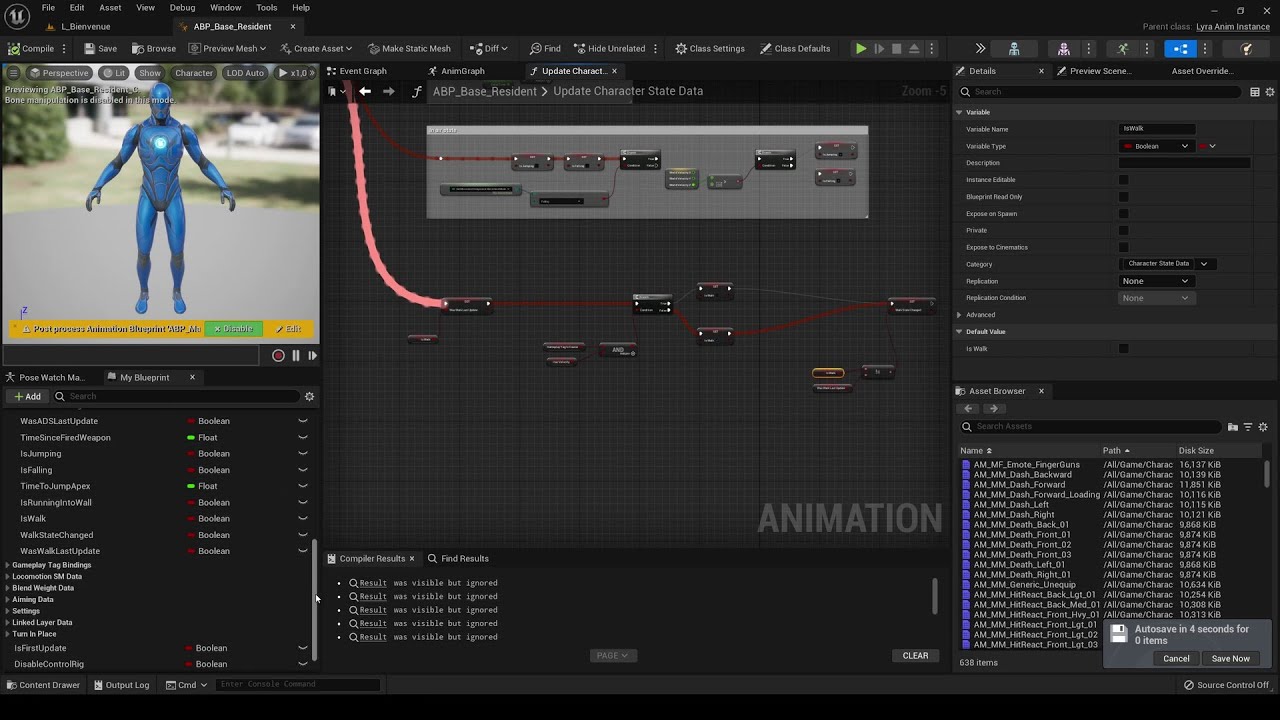
Task: Open Asset Browser filter options icon
Action: (x=1248, y=427)
